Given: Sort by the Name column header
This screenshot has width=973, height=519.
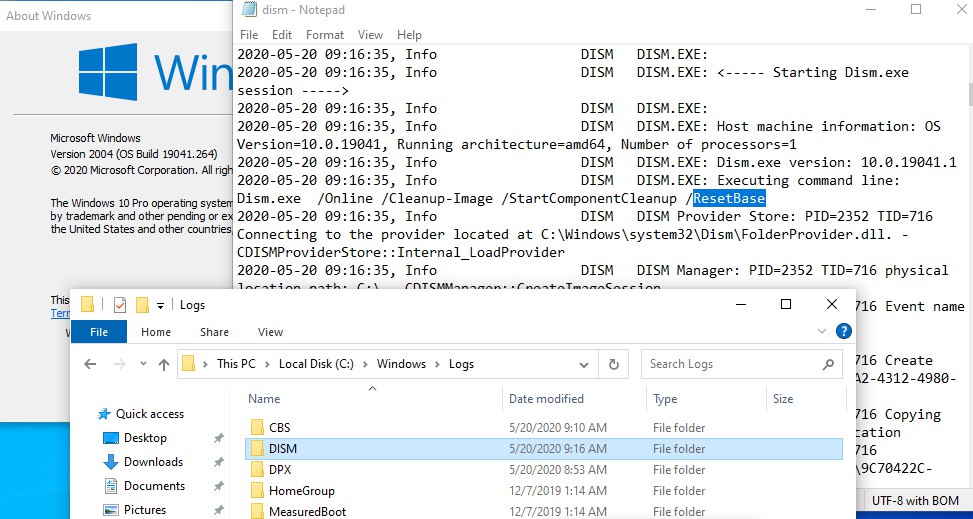Looking at the screenshot, I should [372, 399].
